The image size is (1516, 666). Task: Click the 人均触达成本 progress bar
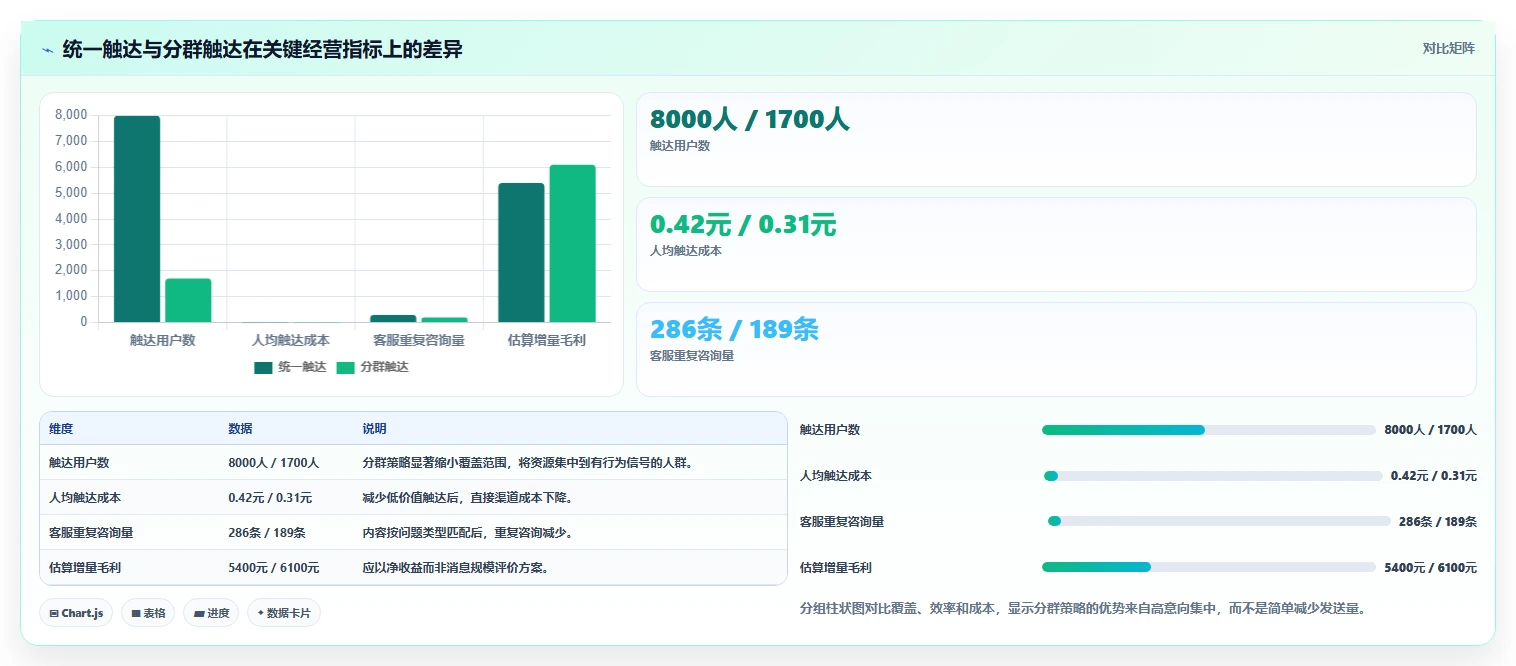click(1212, 476)
